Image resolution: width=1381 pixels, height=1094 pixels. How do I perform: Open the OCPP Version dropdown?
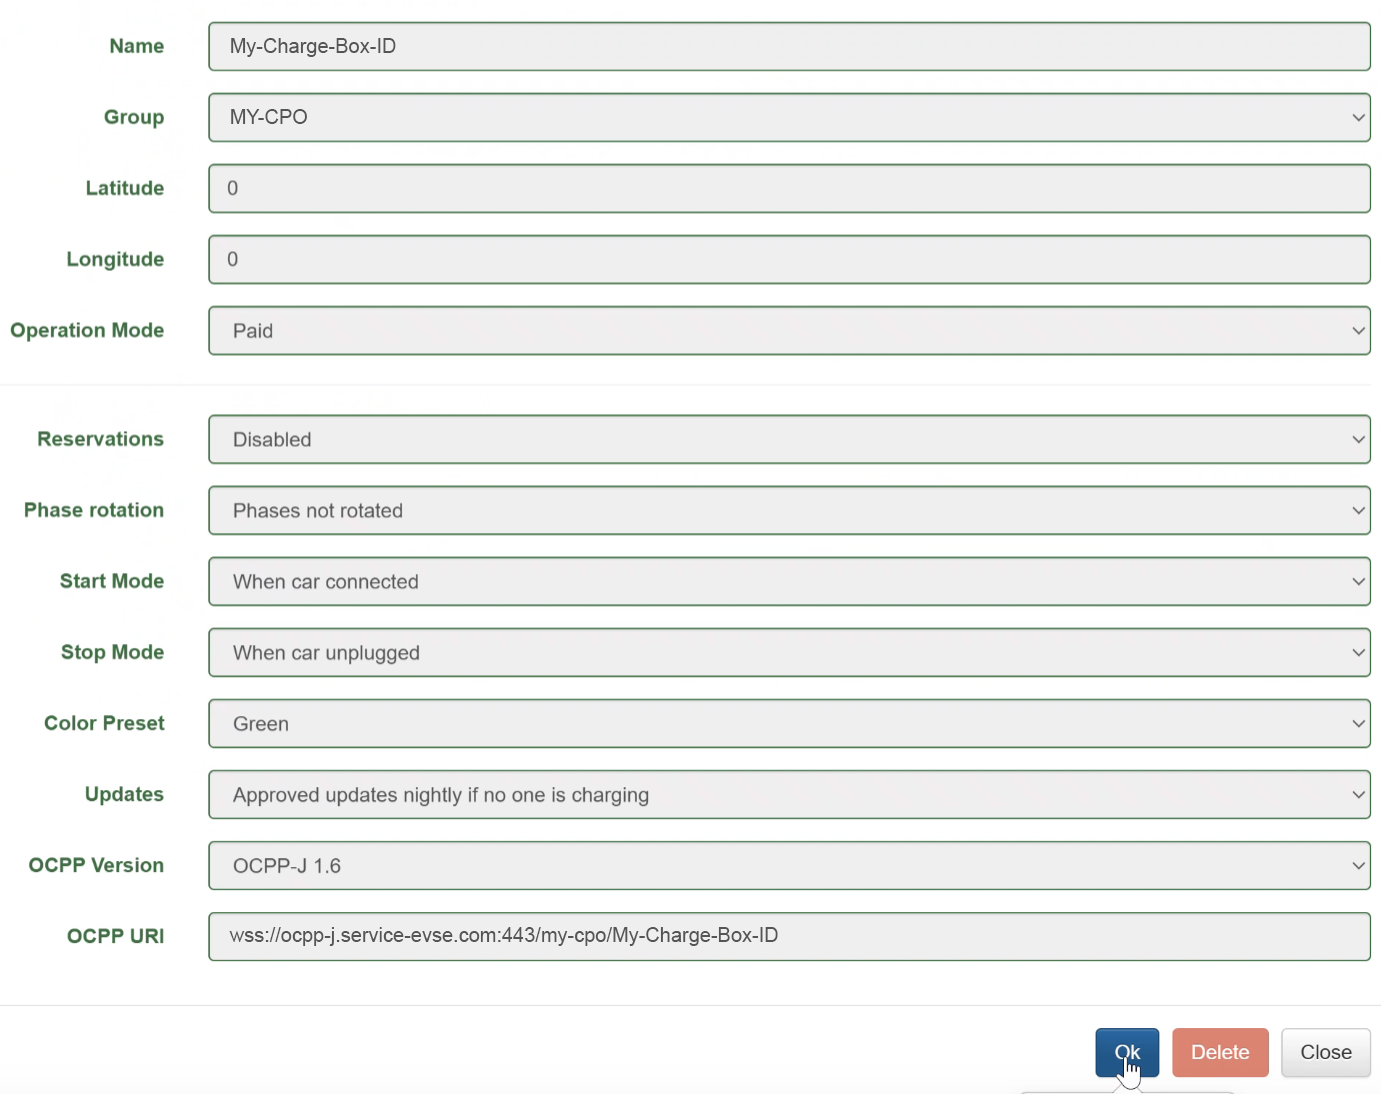788,866
